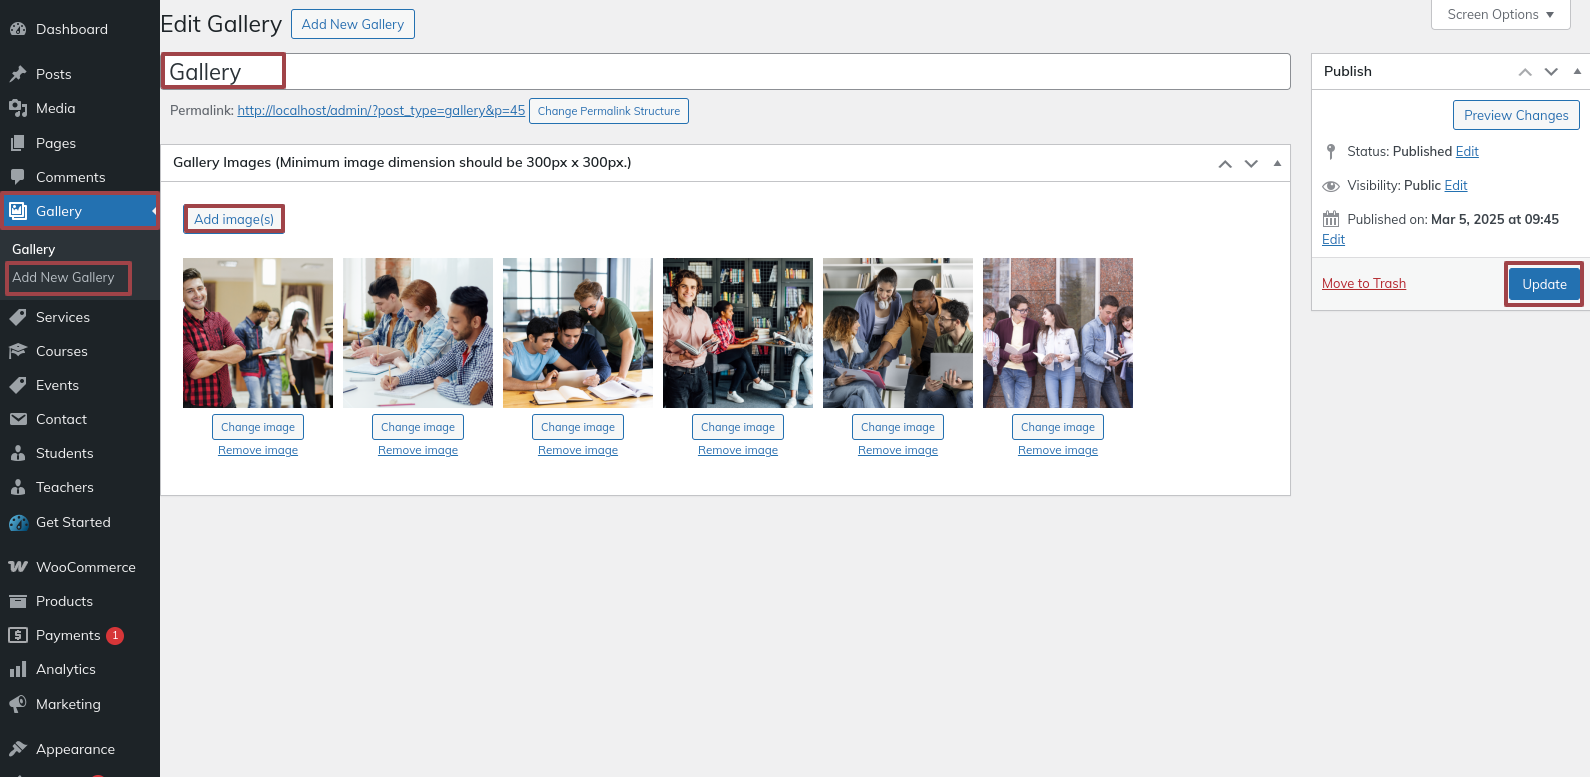
Task: Click the Get Started globe icon
Action: [x=18, y=522]
